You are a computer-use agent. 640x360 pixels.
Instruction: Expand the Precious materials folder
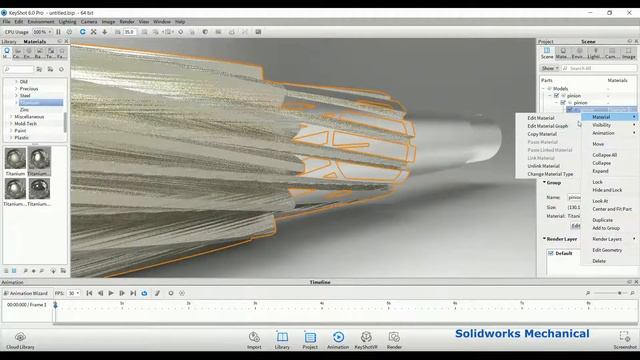[16, 89]
